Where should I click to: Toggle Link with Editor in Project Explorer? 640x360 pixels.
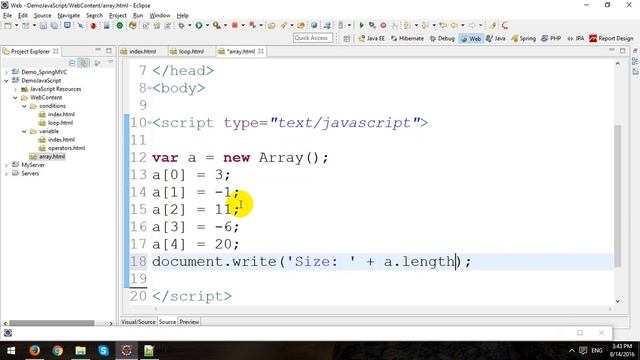pos(84,63)
